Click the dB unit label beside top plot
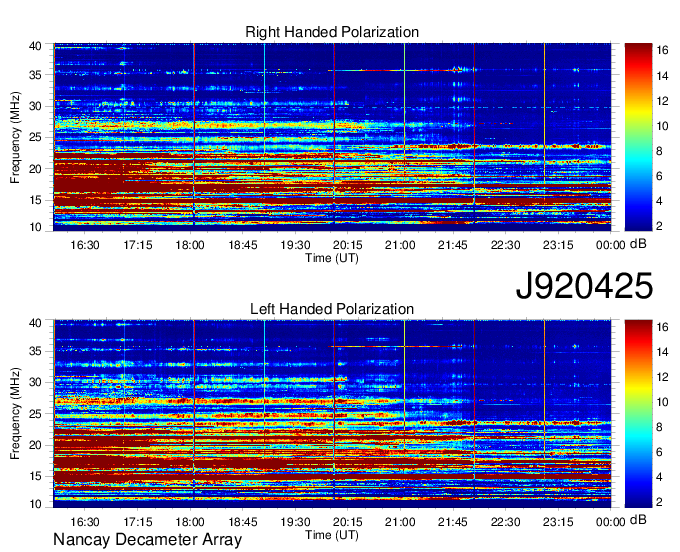 coord(638,244)
